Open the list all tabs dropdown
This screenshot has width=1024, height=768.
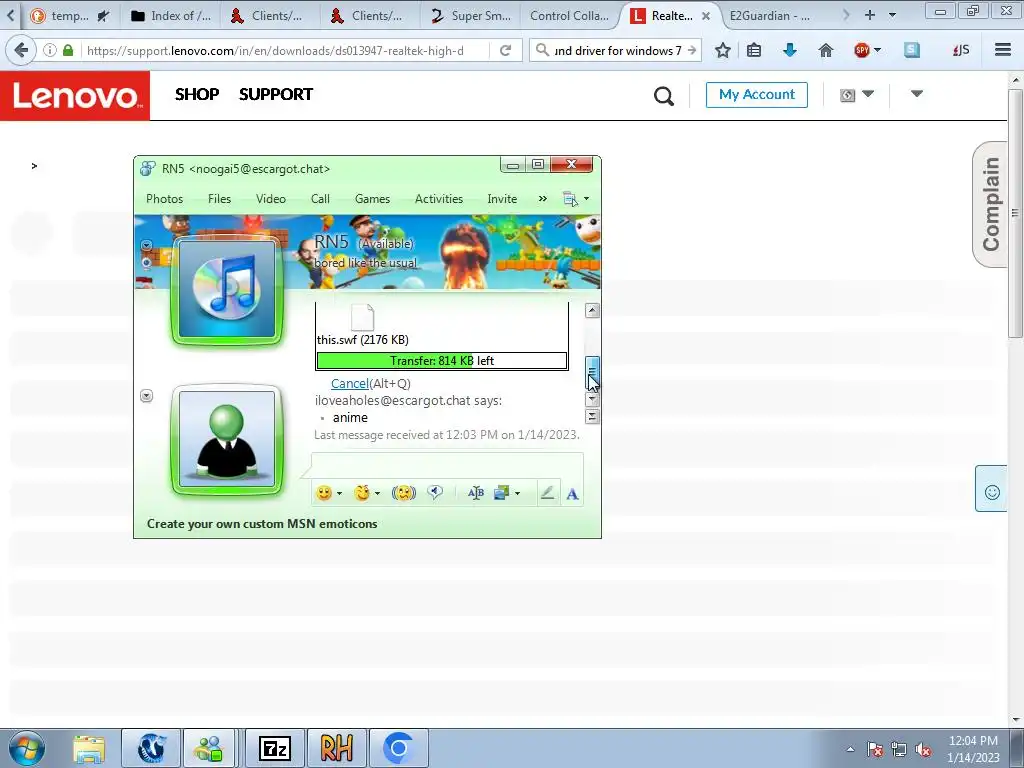coord(893,15)
